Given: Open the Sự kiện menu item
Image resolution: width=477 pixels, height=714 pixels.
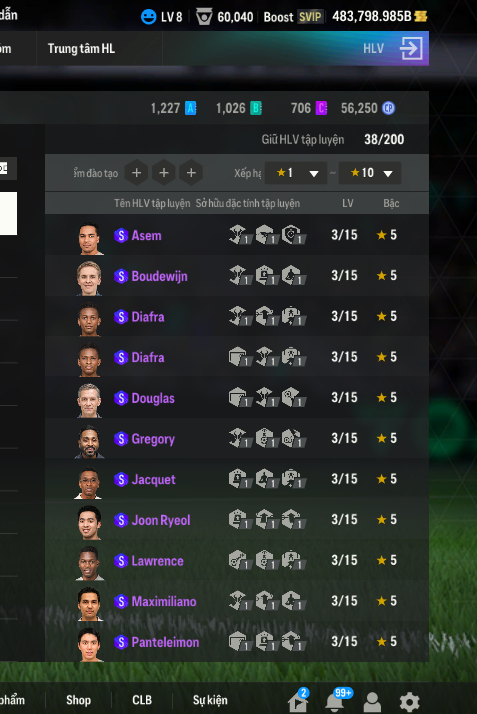Looking at the screenshot, I should tap(210, 700).
